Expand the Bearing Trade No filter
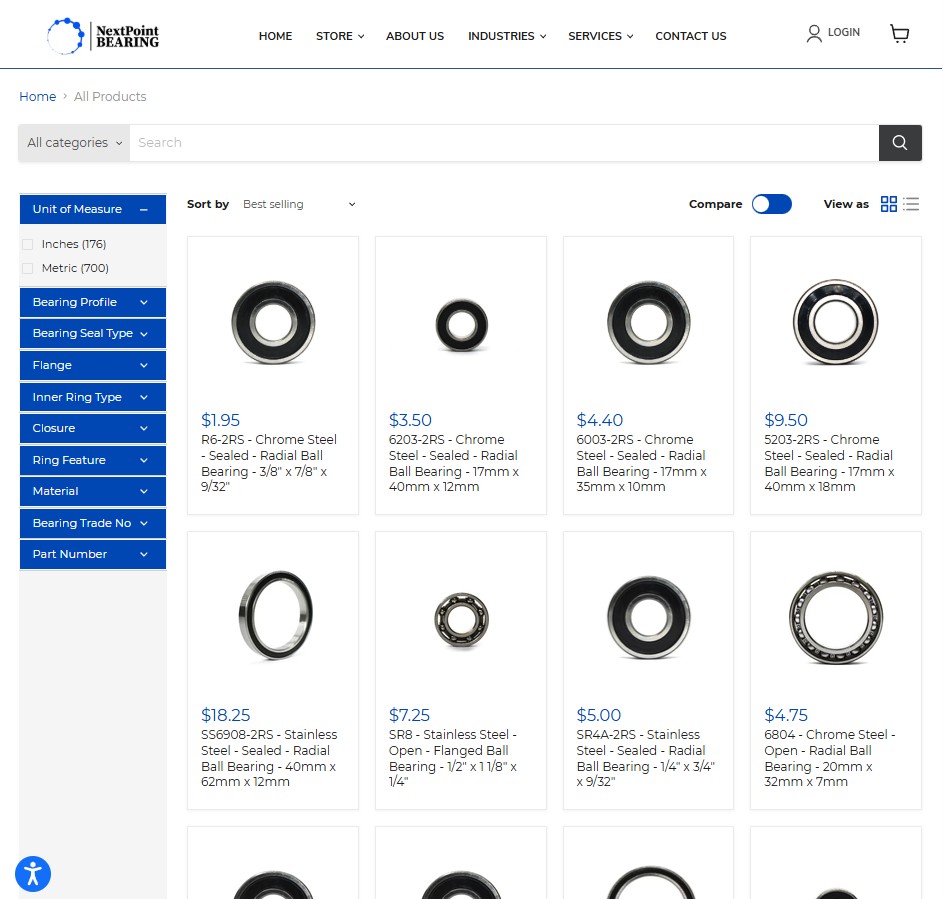The height and width of the screenshot is (899, 943). (93, 523)
